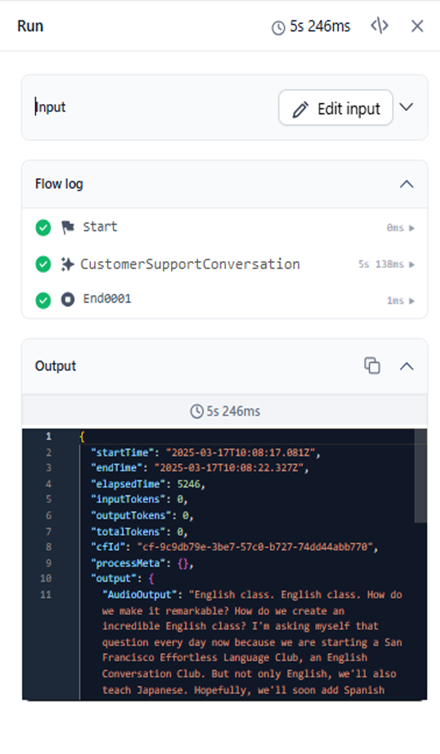
Task: Click the sparkle icon of CustomerSupportConversation
Action: (67, 264)
